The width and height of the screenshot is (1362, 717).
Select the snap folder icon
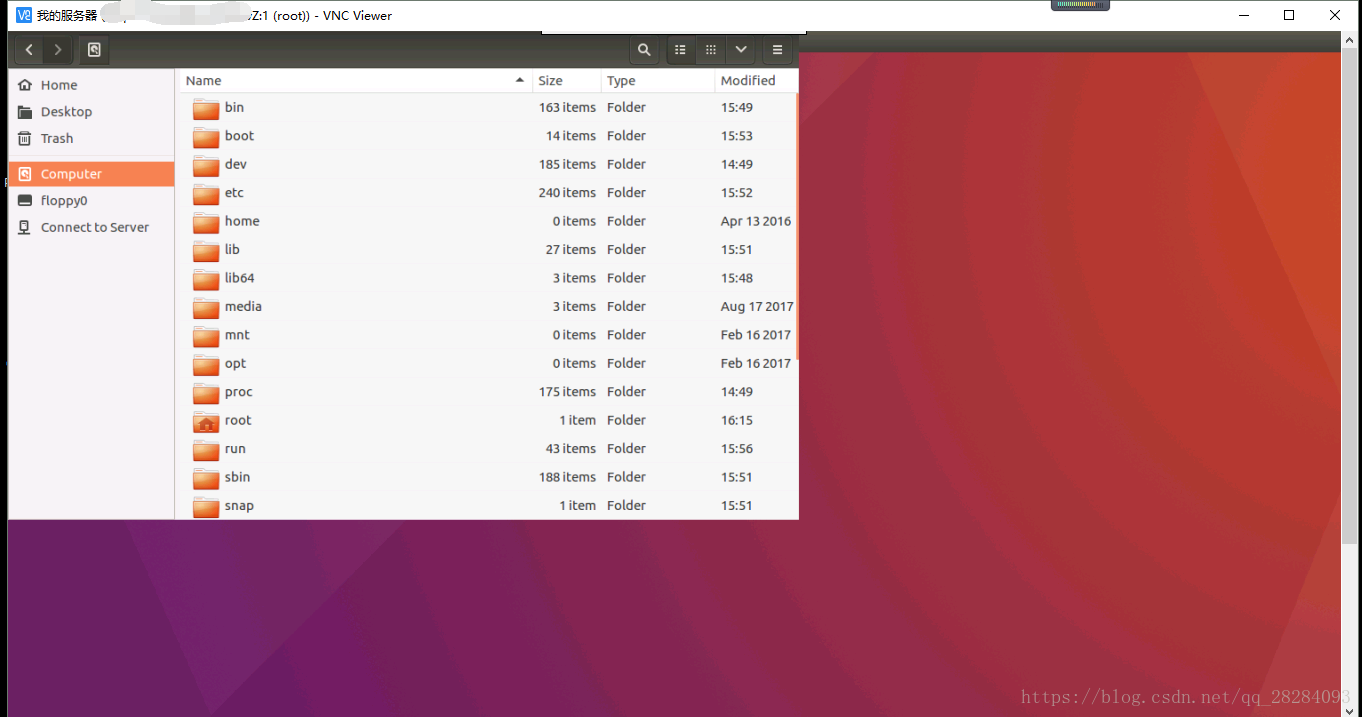coord(206,507)
